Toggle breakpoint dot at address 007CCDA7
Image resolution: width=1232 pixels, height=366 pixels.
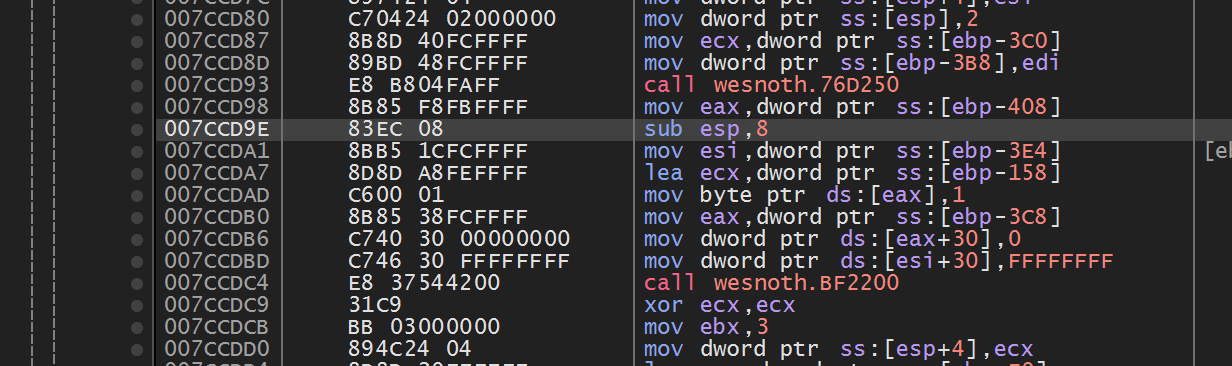137,173
